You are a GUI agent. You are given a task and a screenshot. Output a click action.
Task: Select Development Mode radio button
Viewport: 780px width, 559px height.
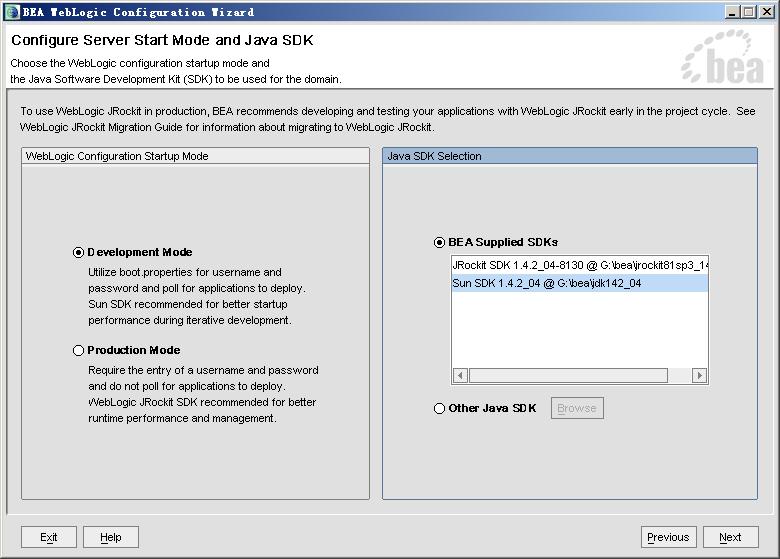pos(78,253)
